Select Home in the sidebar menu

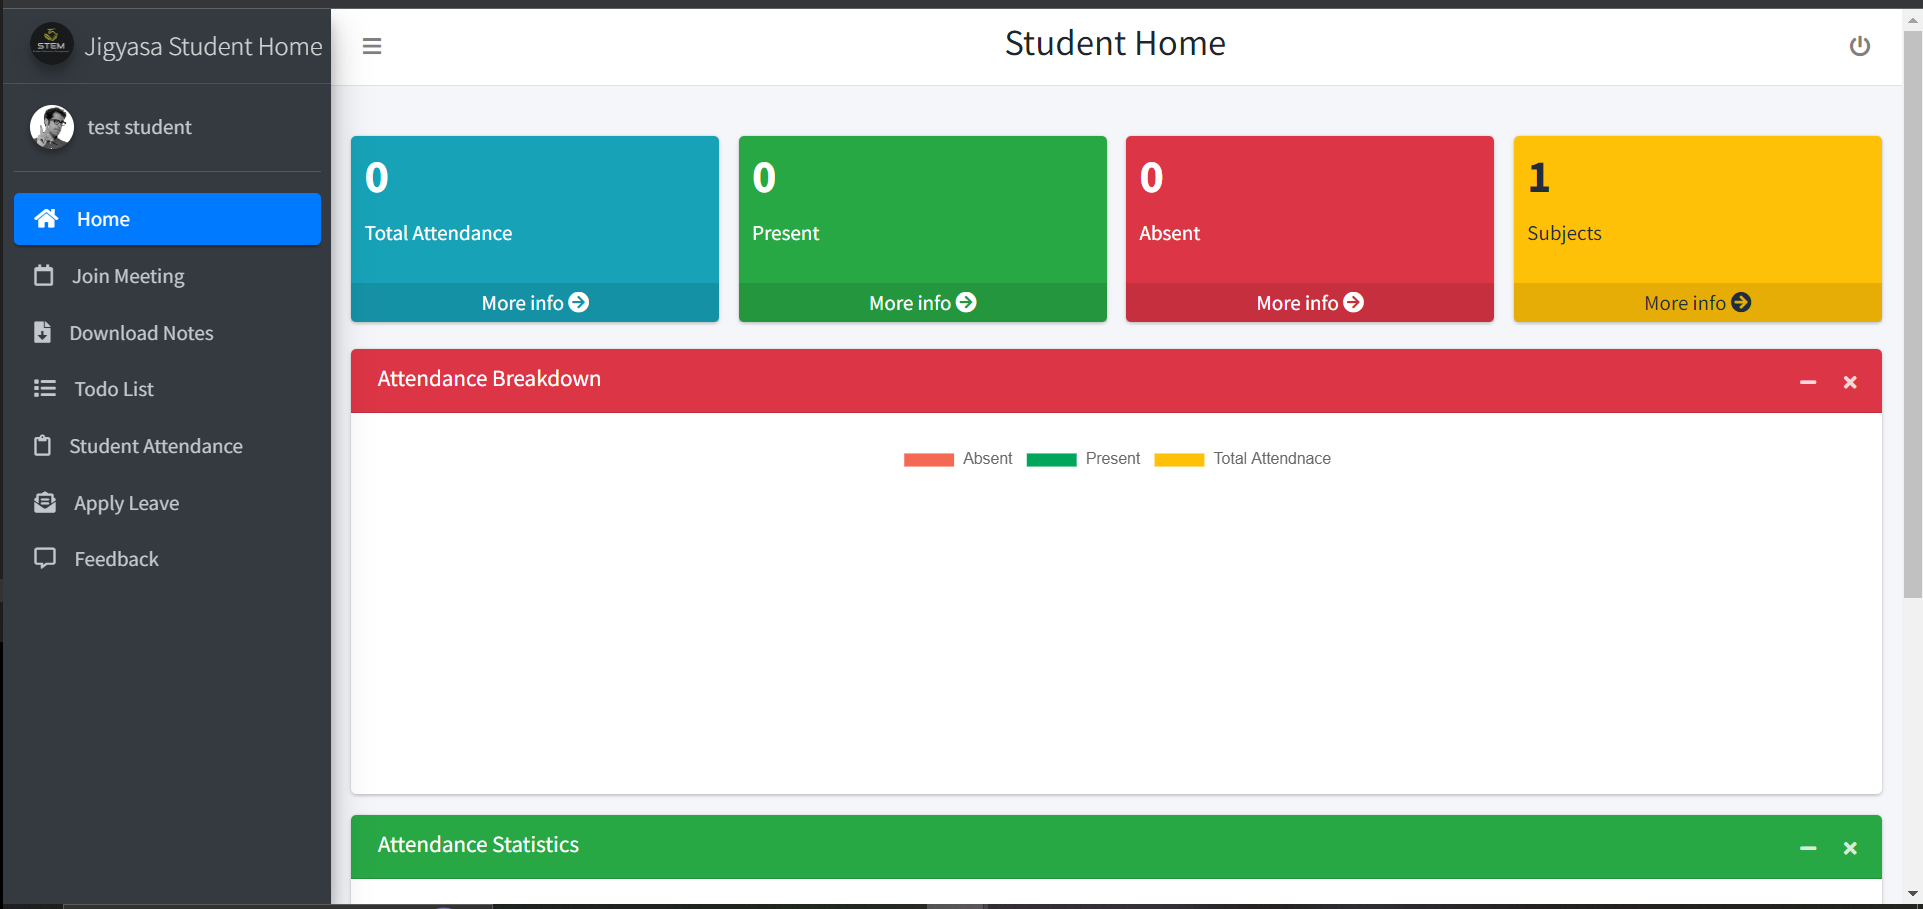click(x=102, y=219)
